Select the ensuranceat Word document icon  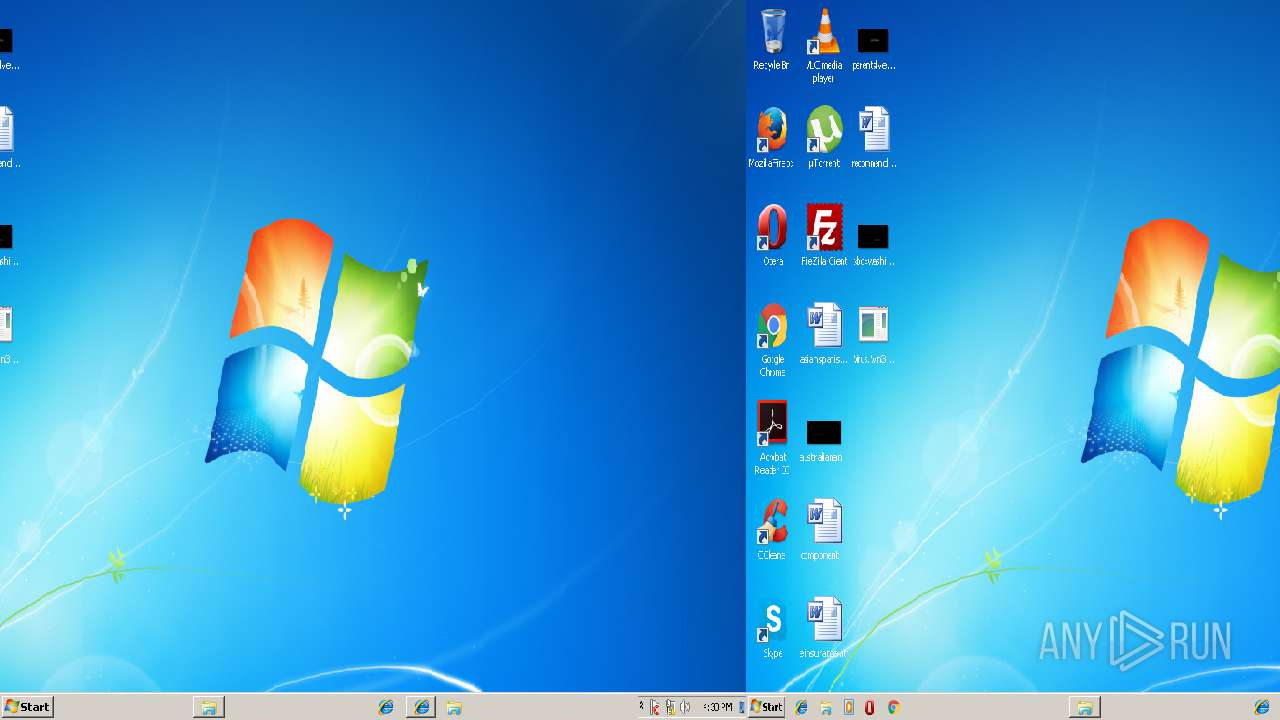[823, 628]
